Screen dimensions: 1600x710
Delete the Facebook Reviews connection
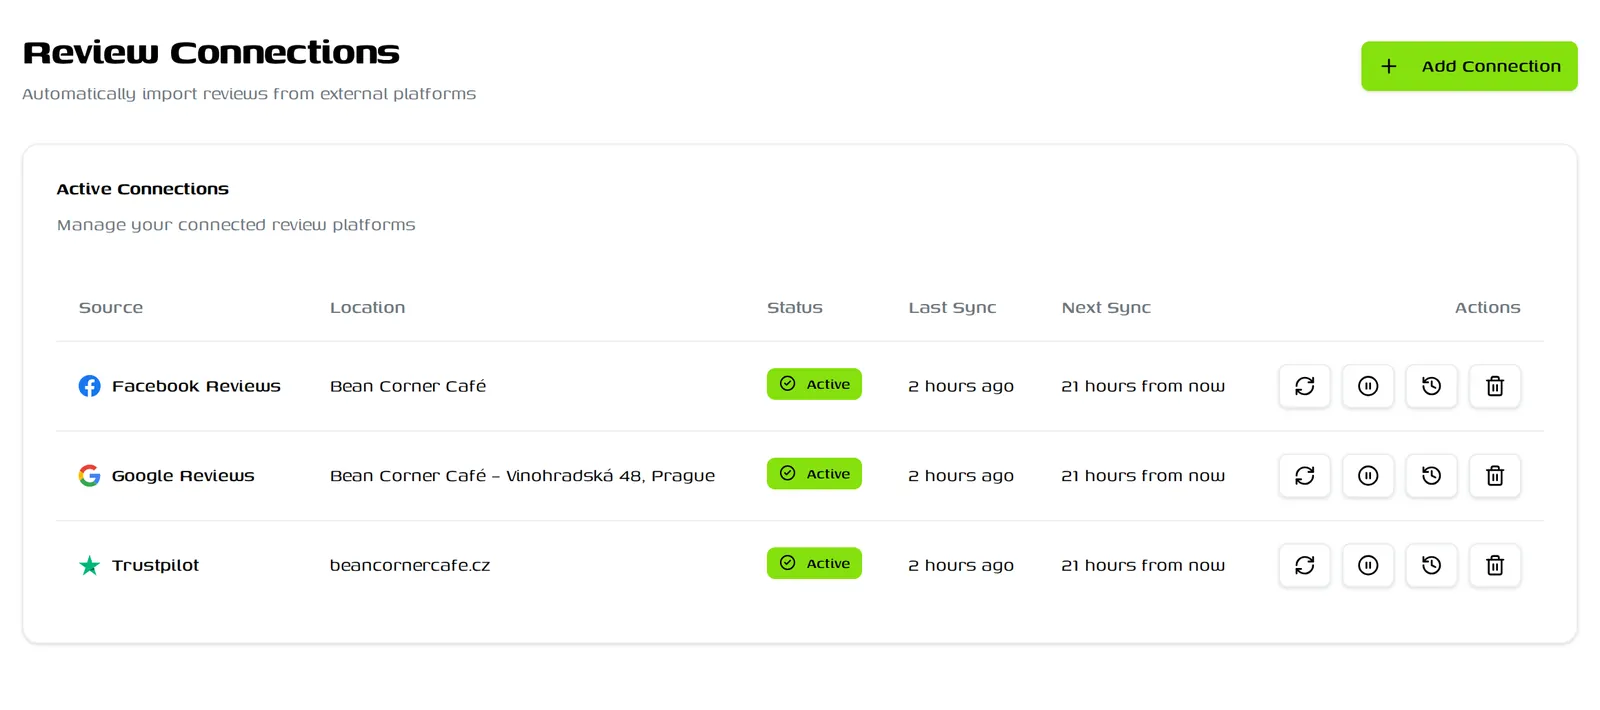coord(1495,386)
